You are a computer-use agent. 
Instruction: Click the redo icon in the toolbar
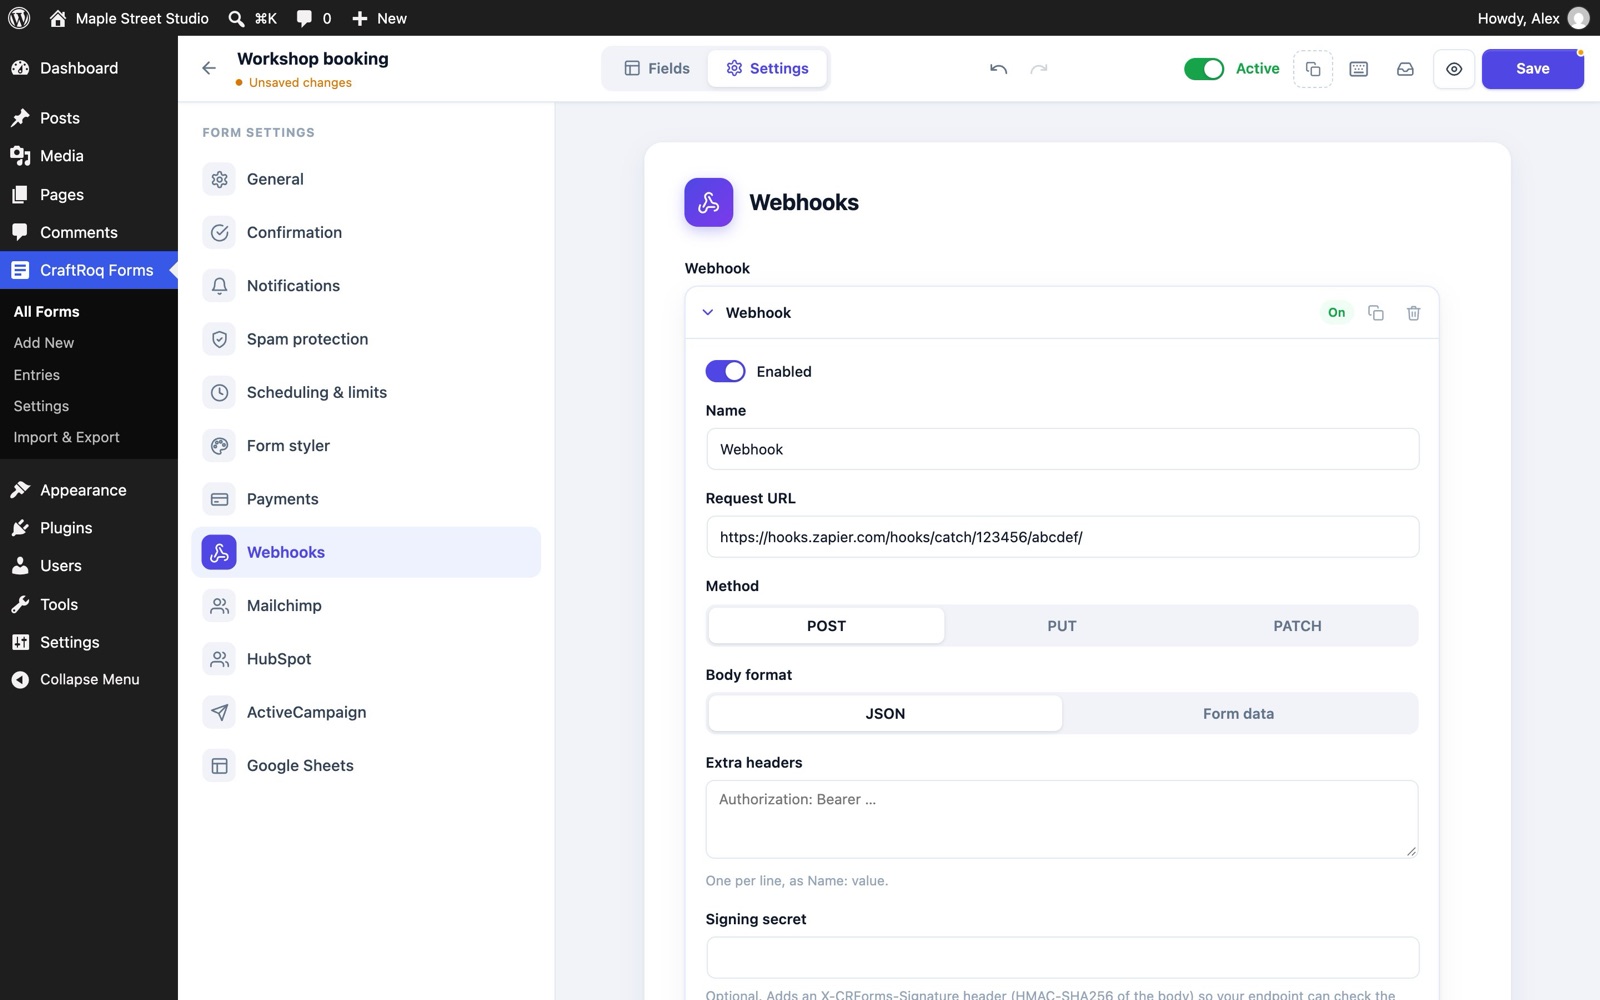pyautogui.click(x=1039, y=69)
